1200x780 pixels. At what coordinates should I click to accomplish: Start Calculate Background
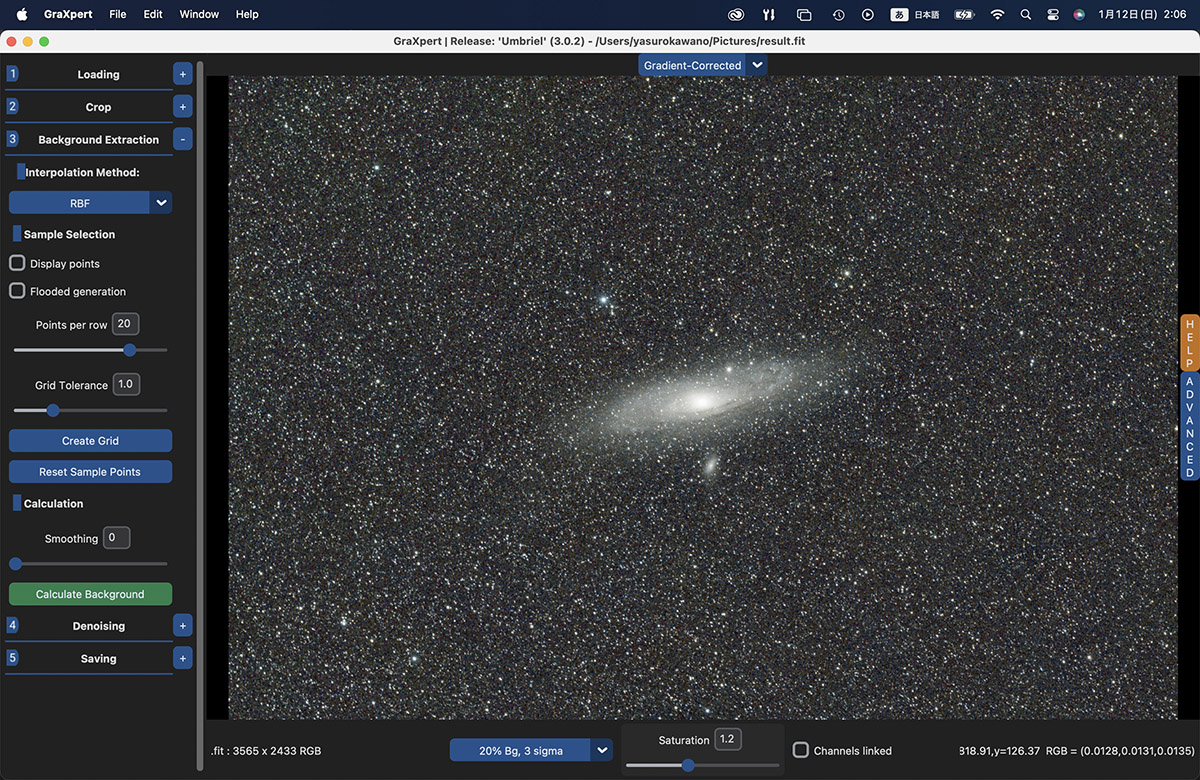coord(90,593)
